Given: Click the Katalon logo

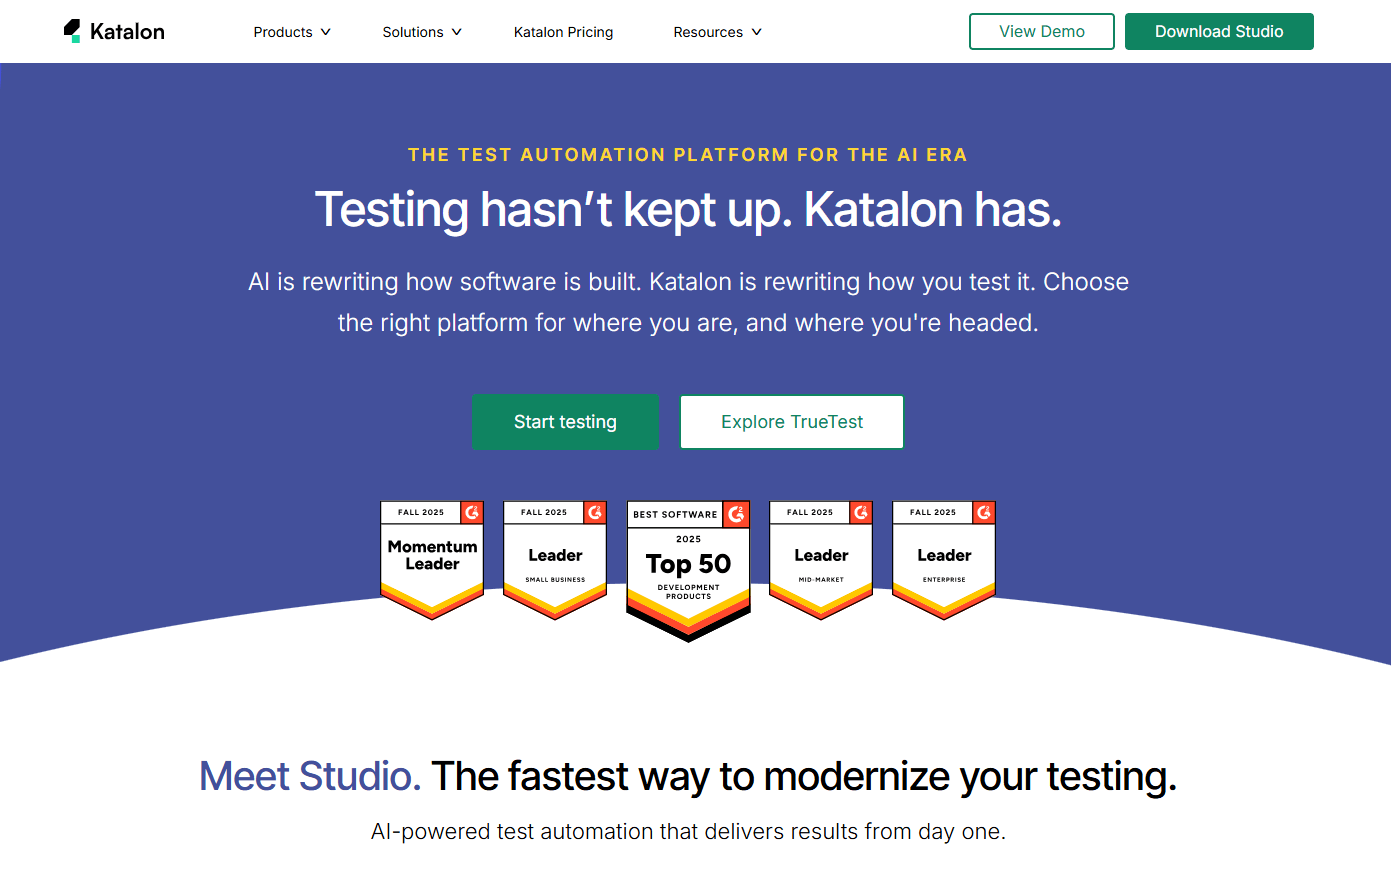Looking at the screenshot, I should pos(113,31).
